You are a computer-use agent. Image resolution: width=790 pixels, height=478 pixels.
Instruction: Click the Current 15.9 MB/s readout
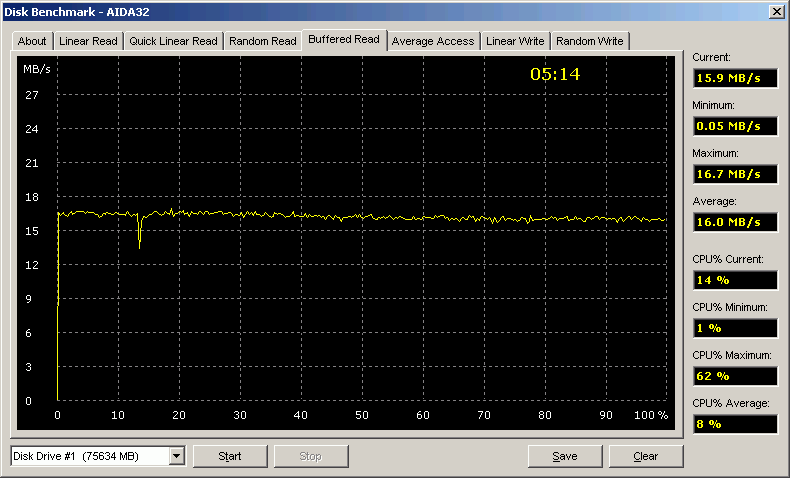point(734,78)
